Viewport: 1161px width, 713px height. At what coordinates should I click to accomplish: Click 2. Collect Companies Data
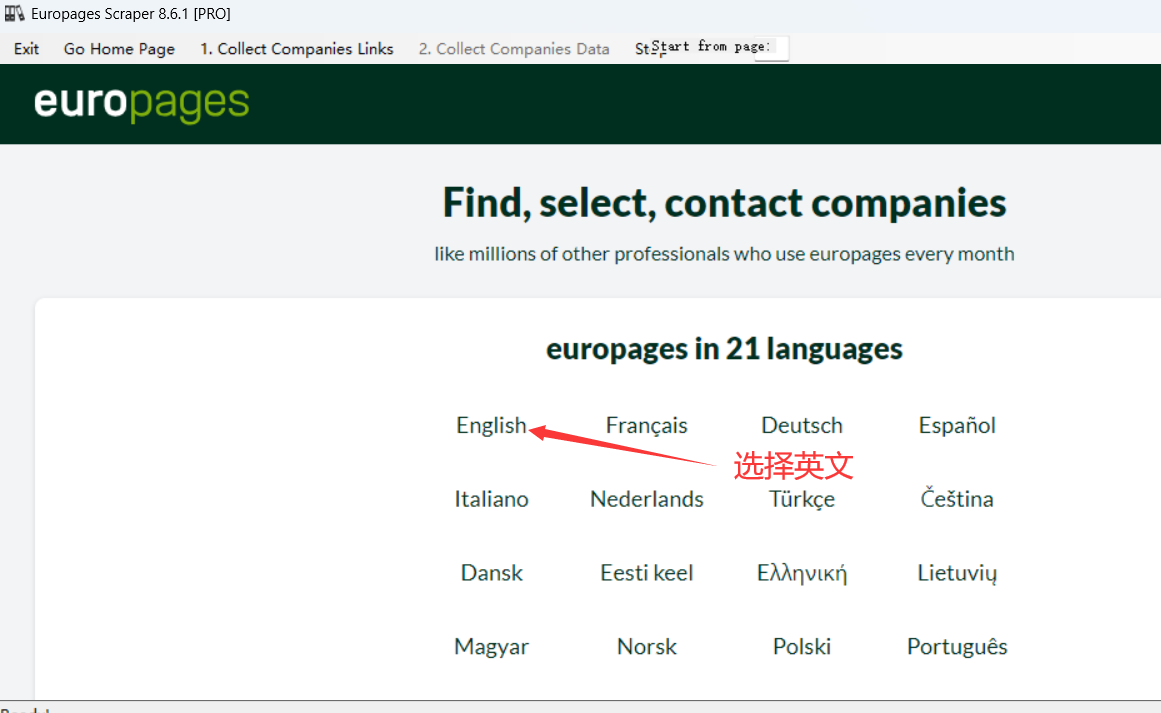pos(513,48)
